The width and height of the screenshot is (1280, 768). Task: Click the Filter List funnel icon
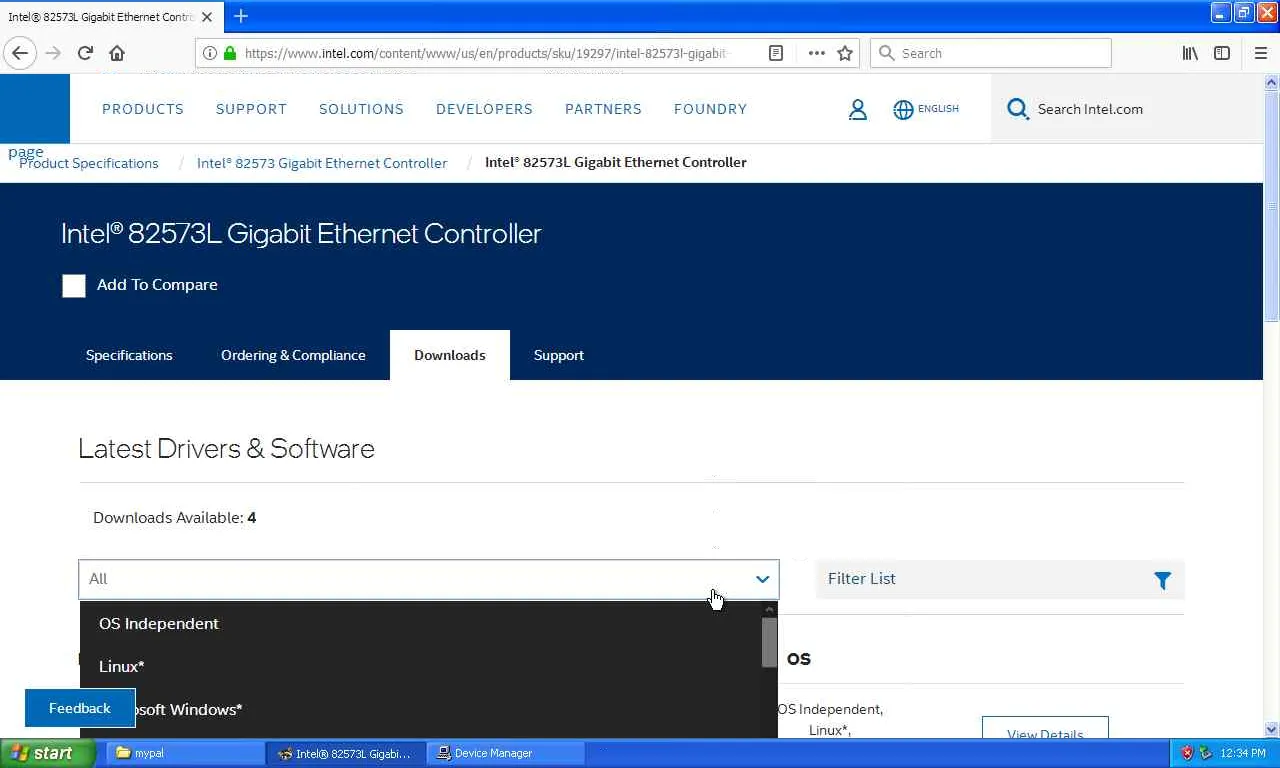1162,580
